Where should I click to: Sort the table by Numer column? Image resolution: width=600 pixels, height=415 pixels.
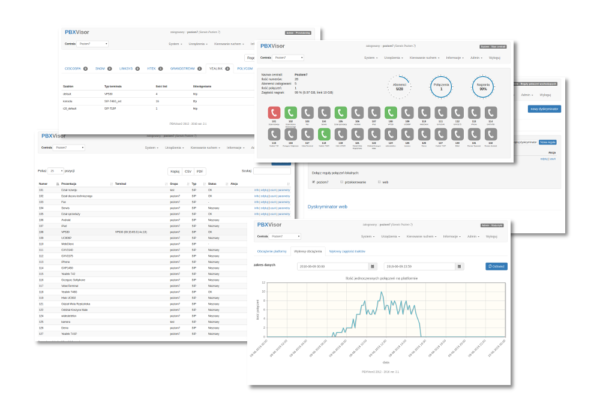coord(49,184)
